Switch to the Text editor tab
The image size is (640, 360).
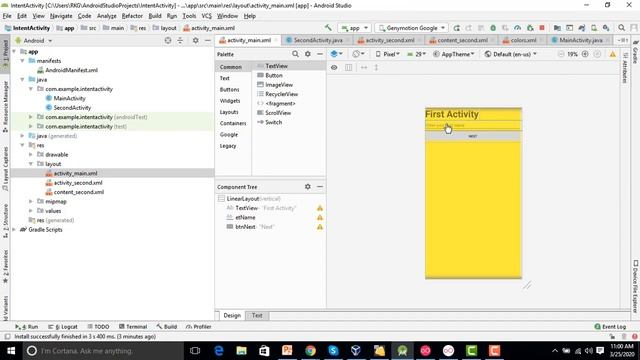pos(257,315)
